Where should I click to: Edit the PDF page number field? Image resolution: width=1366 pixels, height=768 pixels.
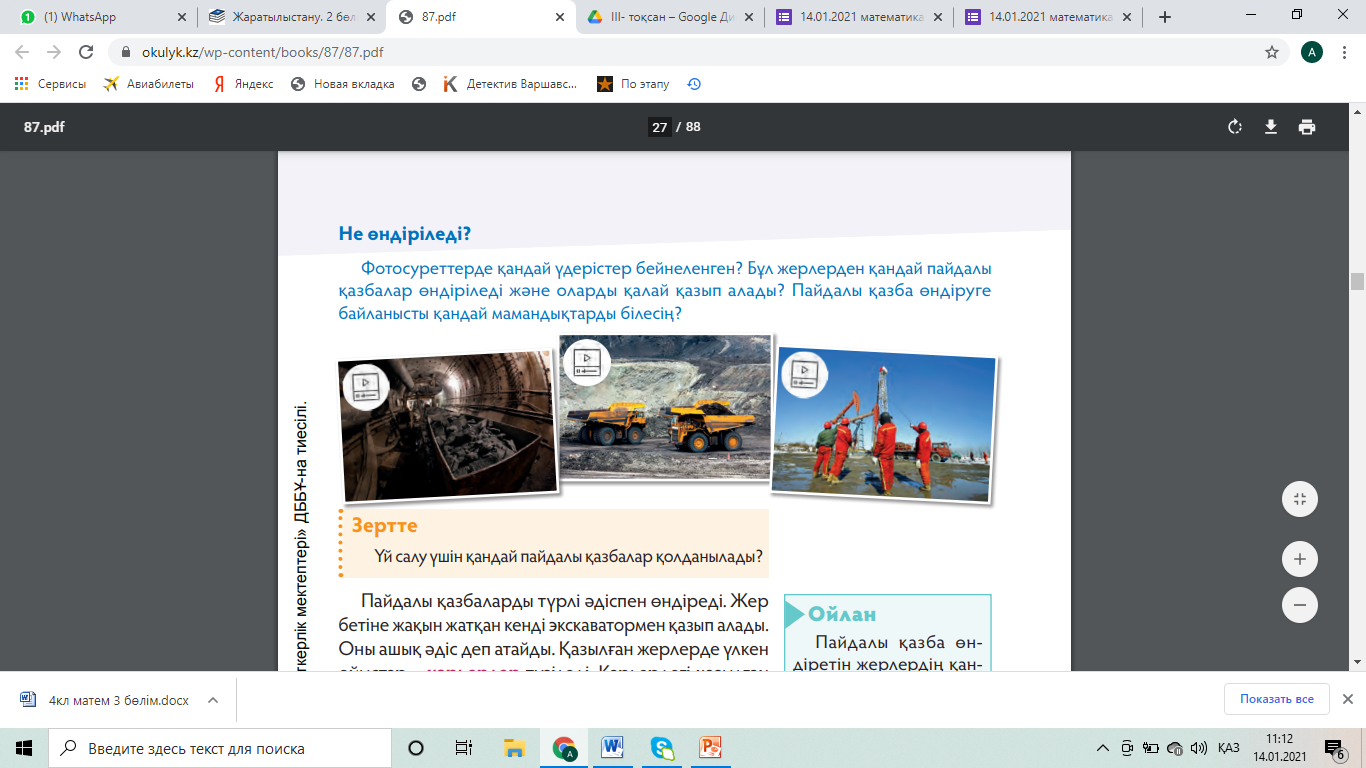tap(659, 127)
